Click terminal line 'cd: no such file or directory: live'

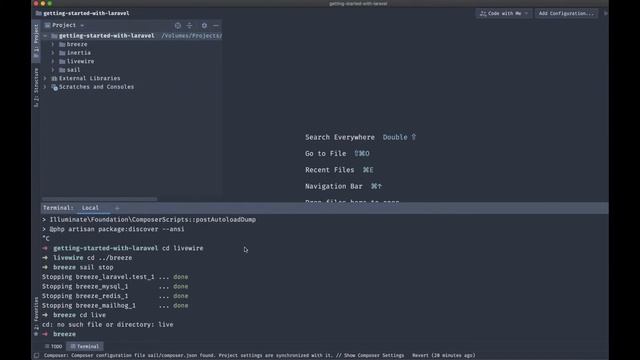107,324
